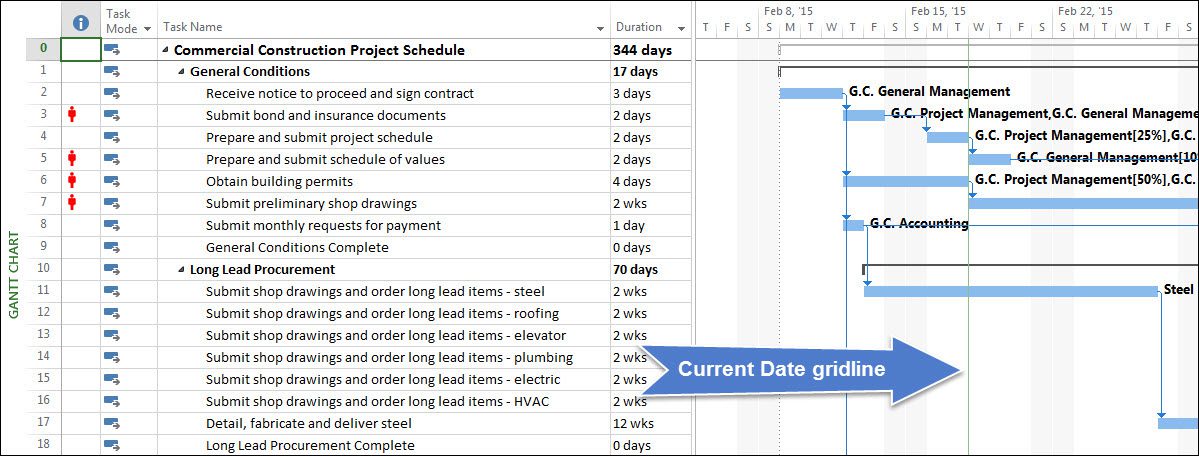Click the 12 wks duration cell
Viewport: 1199px width, 456px height.
point(632,423)
